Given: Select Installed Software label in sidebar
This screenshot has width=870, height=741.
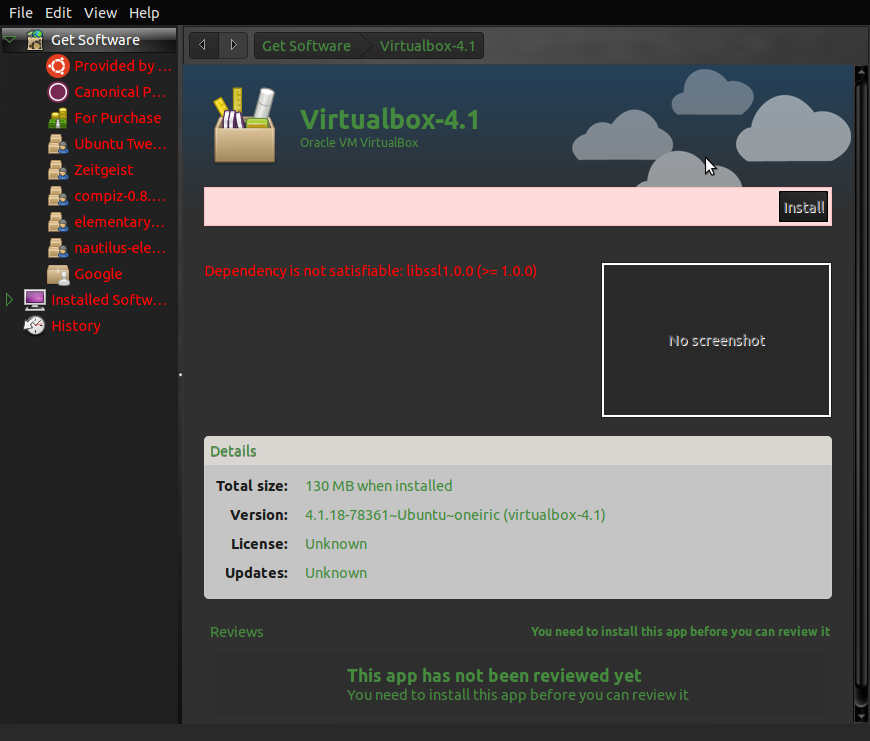Looking at the screenshot, I should pos(109,300).
